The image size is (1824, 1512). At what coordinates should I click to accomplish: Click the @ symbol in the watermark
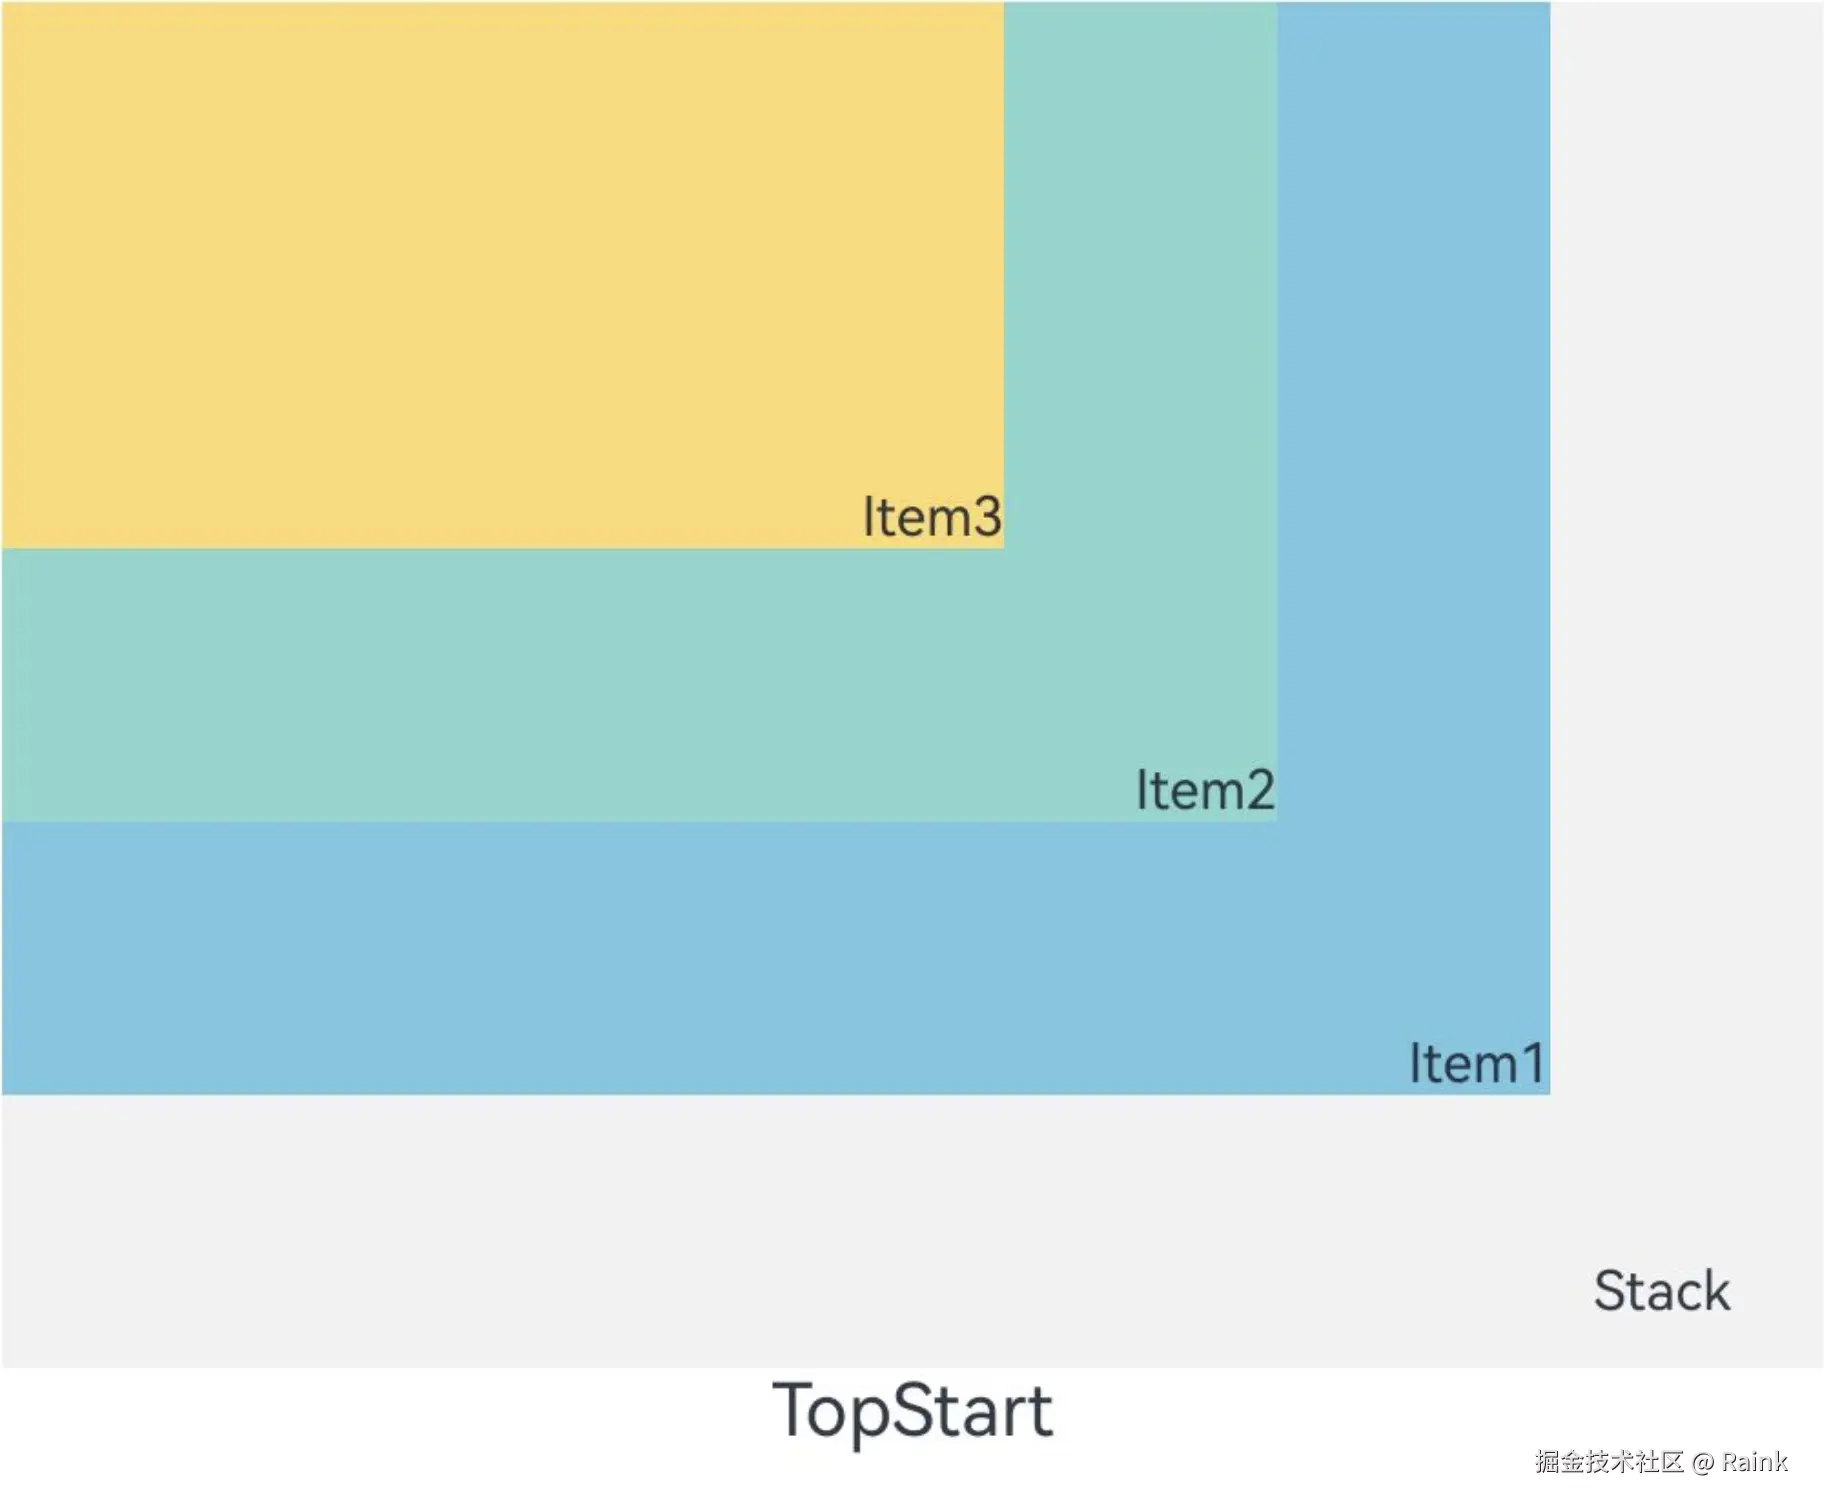click(x=1703, y=1463)
